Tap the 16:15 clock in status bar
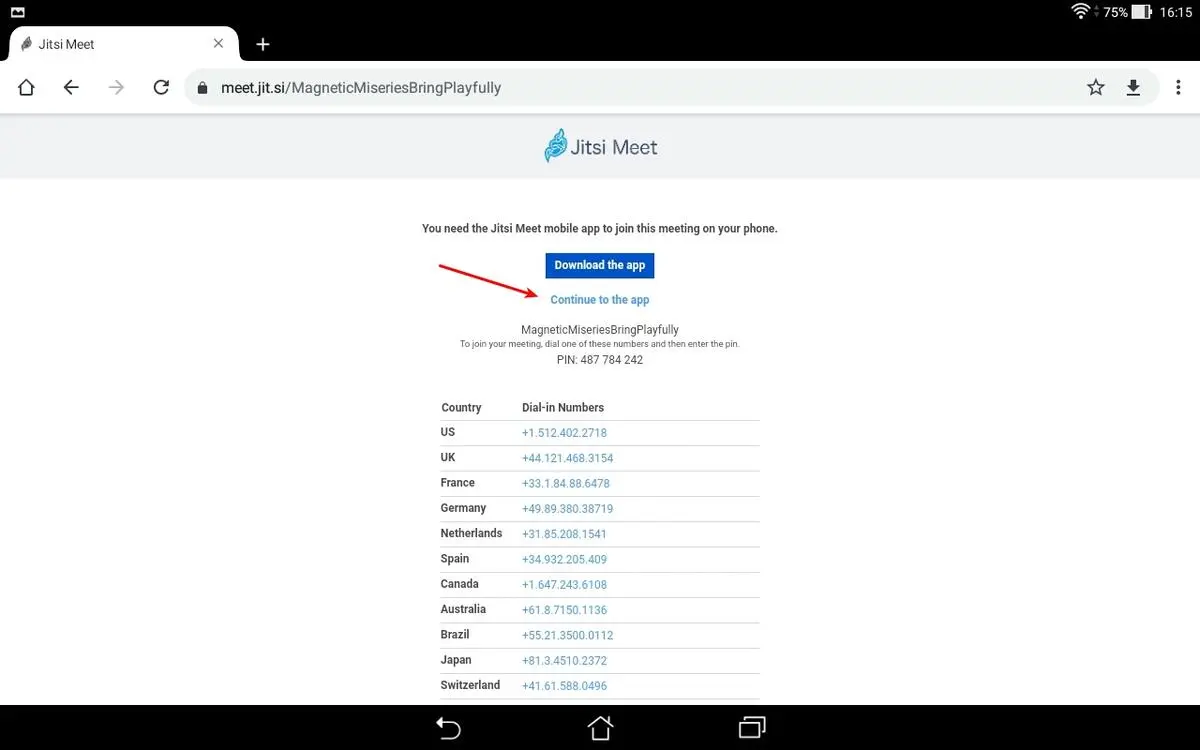1200x750 pixels. tap(1176, 12)
